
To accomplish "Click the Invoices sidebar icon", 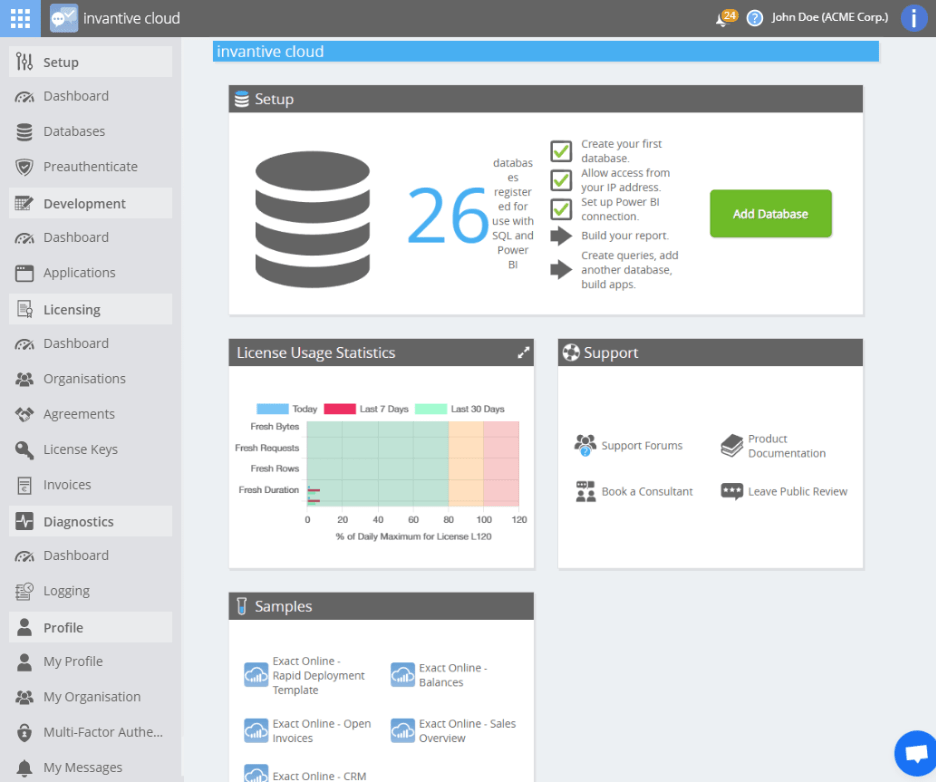I will (x=23, y=484).
